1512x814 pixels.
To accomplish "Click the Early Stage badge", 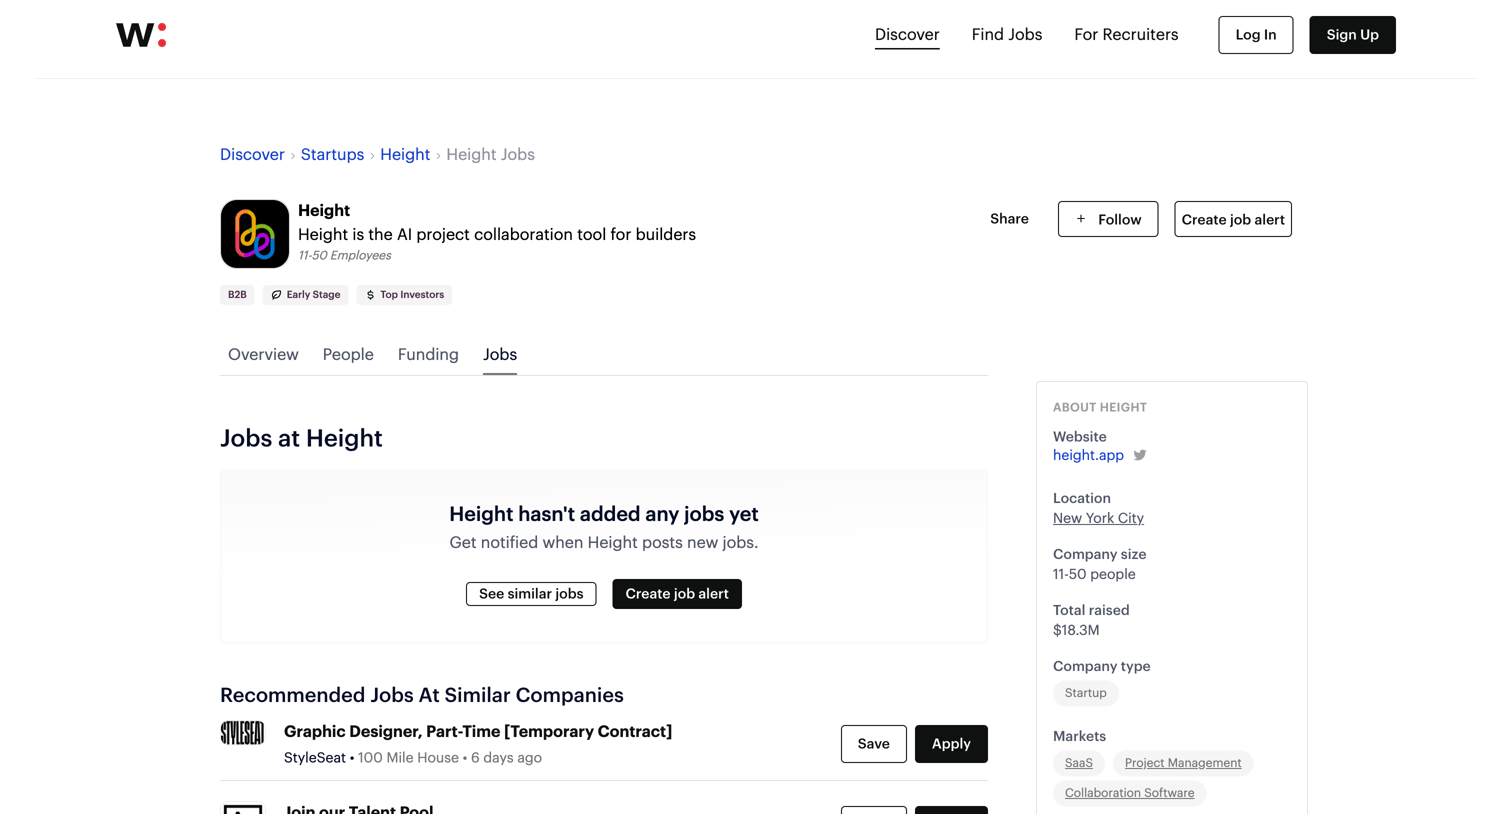I will coord(306,295).
